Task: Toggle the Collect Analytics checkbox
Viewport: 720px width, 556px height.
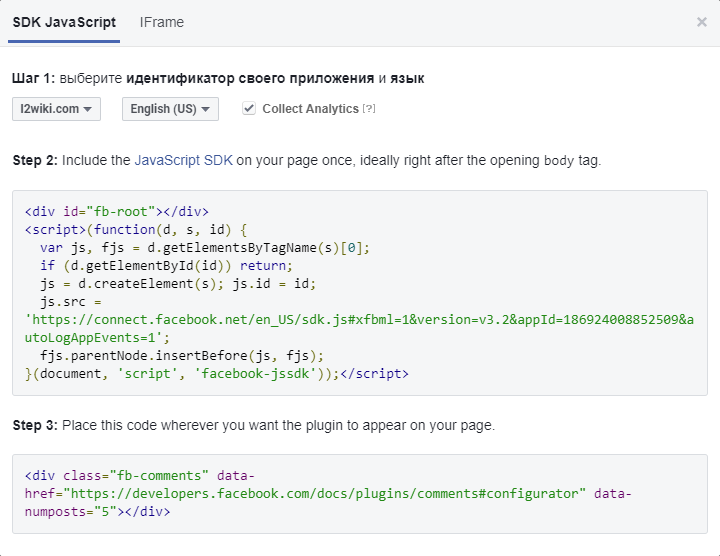Action: coord(249,109)
